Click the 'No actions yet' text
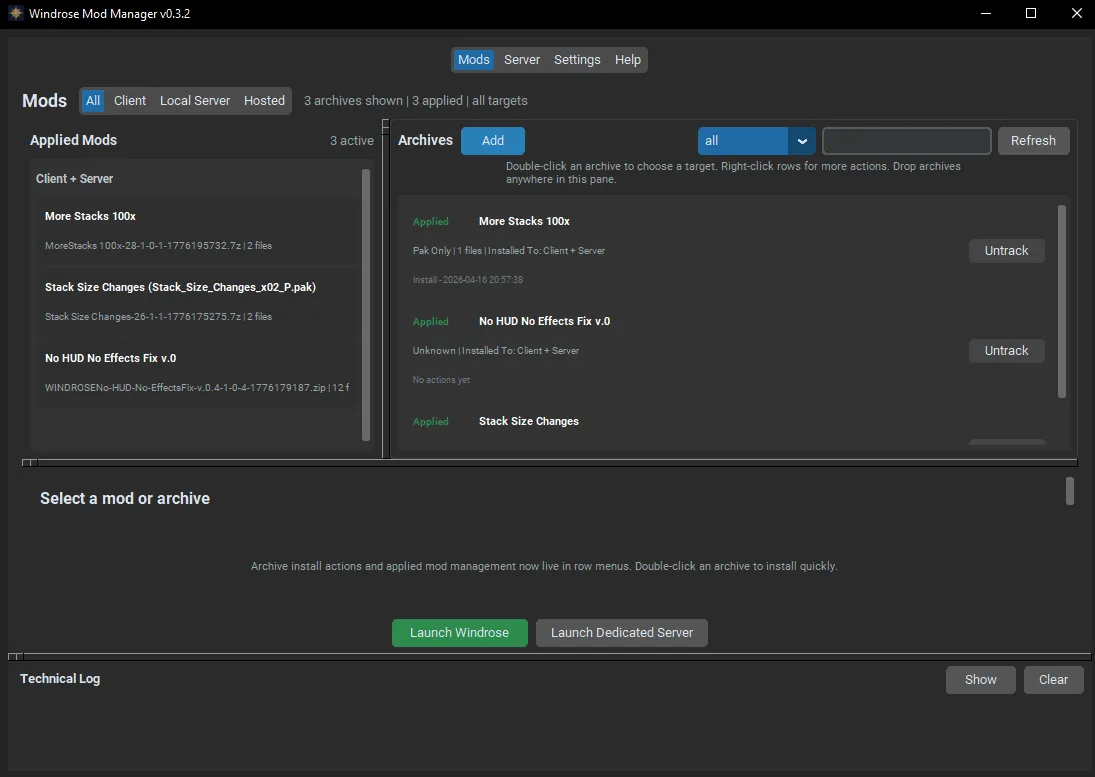This screenshot has height=777, width=1095. tap(441, 380)
